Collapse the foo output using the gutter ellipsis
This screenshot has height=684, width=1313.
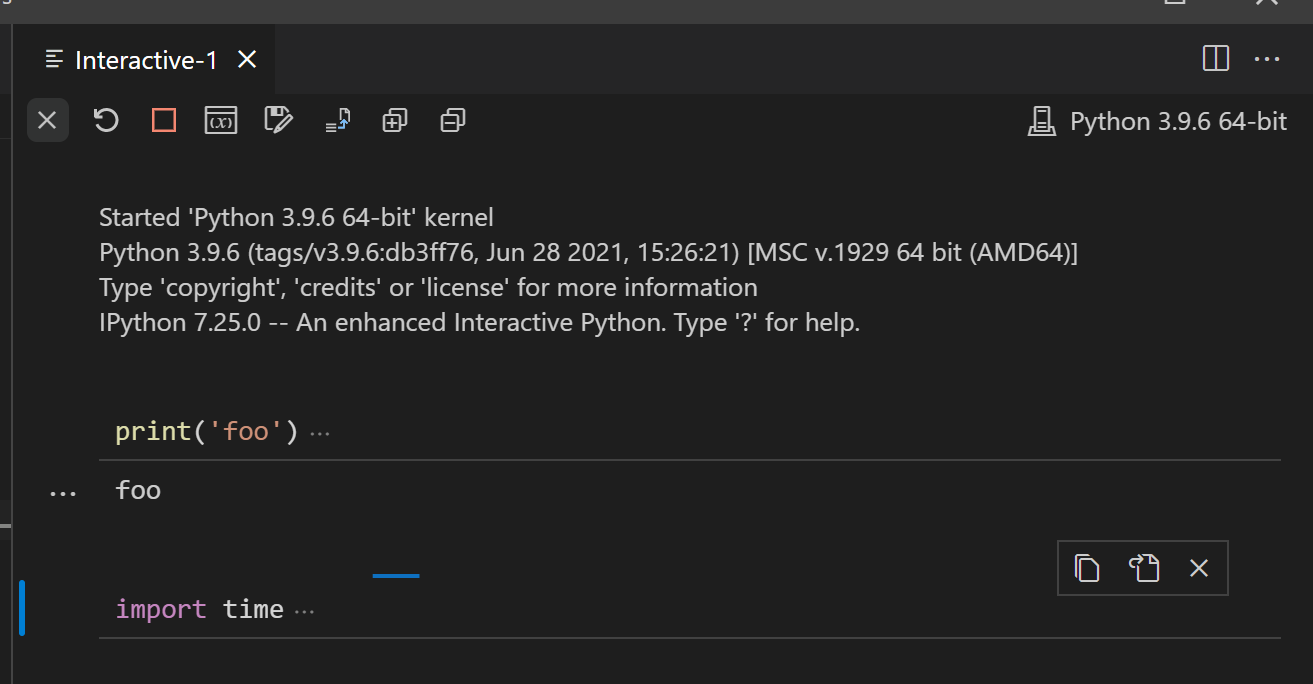(x=62, y=491)
